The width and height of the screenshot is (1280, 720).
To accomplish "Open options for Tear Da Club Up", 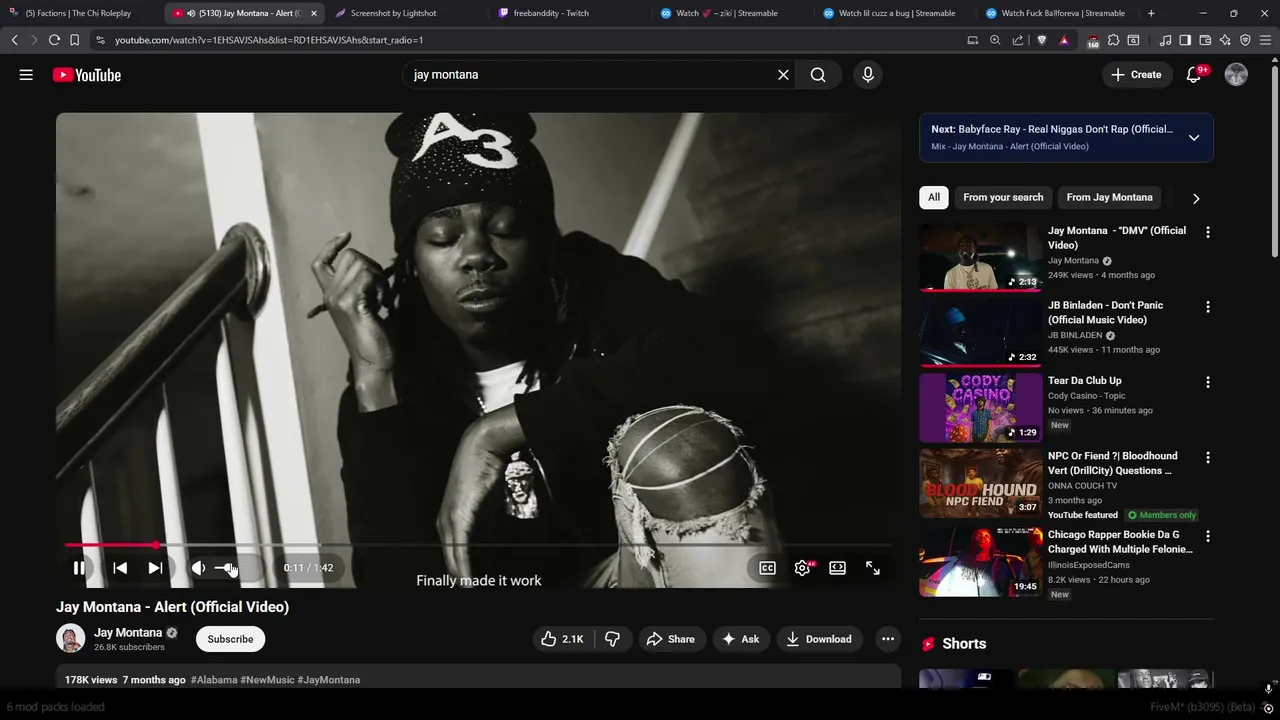I will tap(1207, 382).
